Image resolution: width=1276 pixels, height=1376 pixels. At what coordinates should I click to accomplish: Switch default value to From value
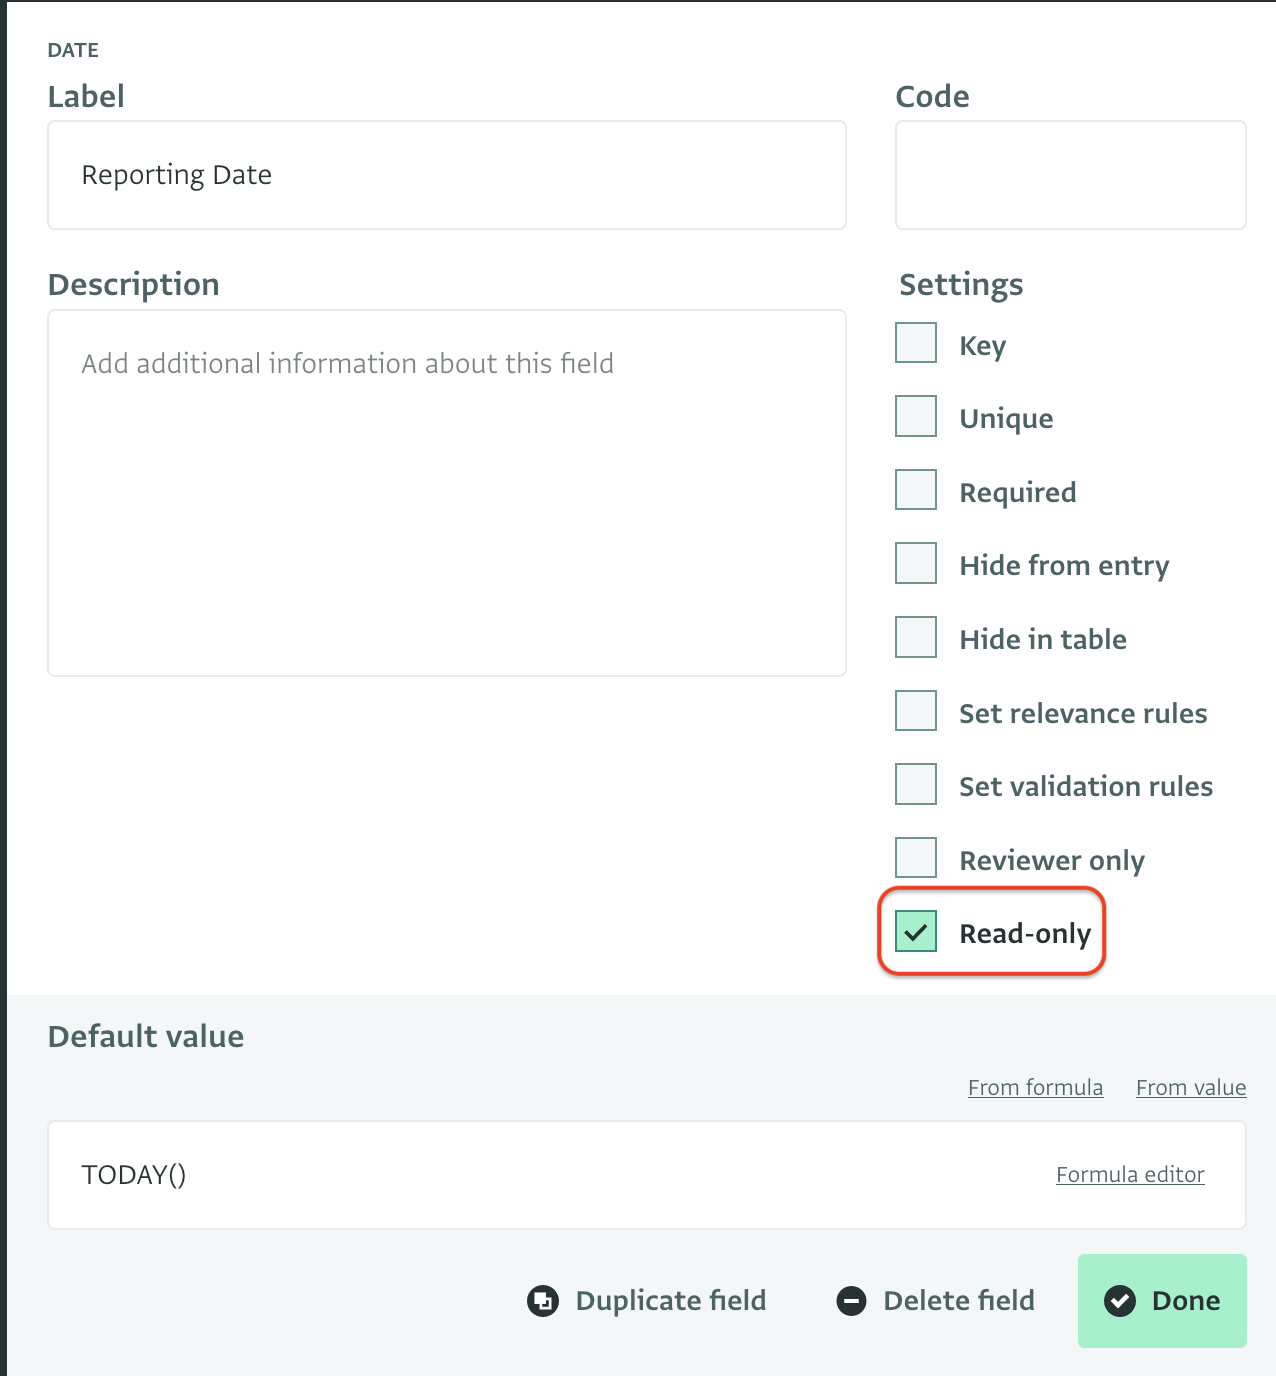pos(1190,1087)
